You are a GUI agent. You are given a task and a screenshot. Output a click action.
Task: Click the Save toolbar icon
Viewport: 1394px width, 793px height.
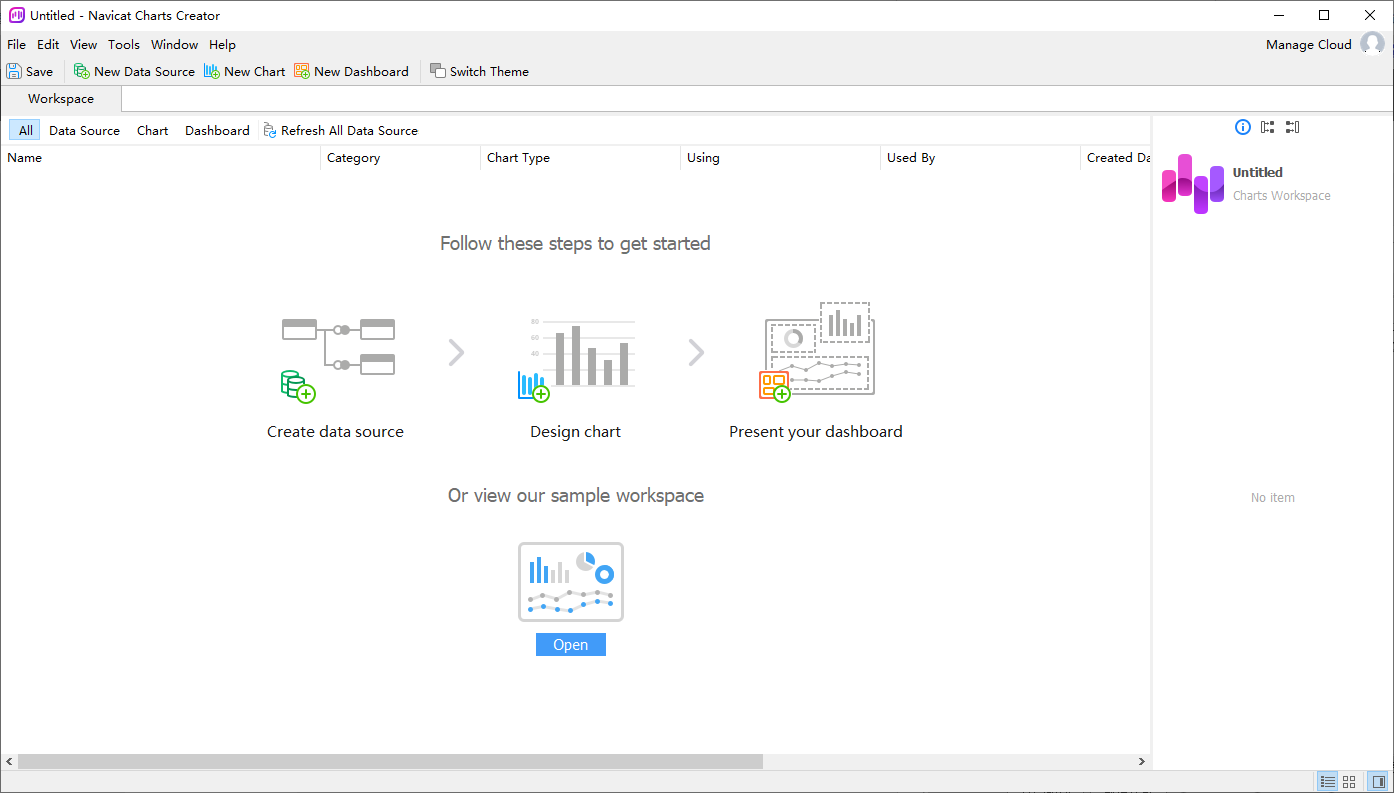(14, 71)
